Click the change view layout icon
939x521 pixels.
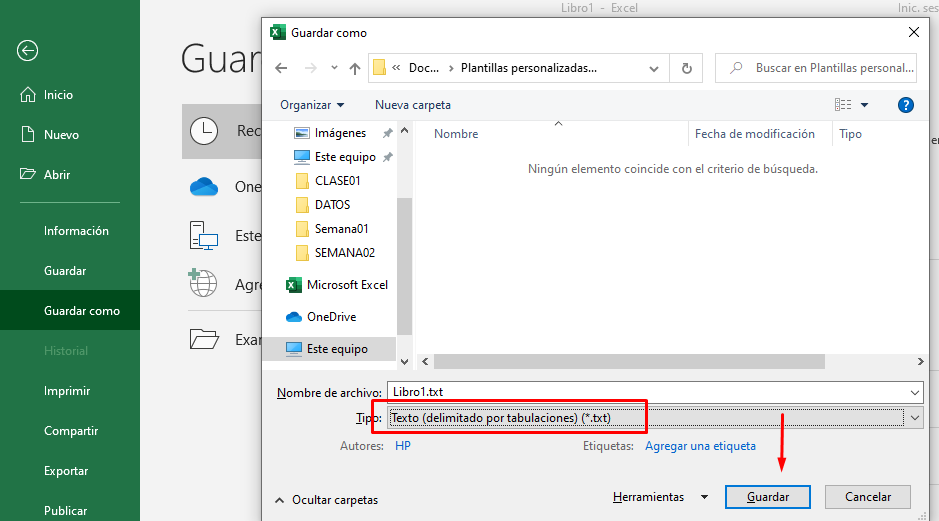[843, 105]
